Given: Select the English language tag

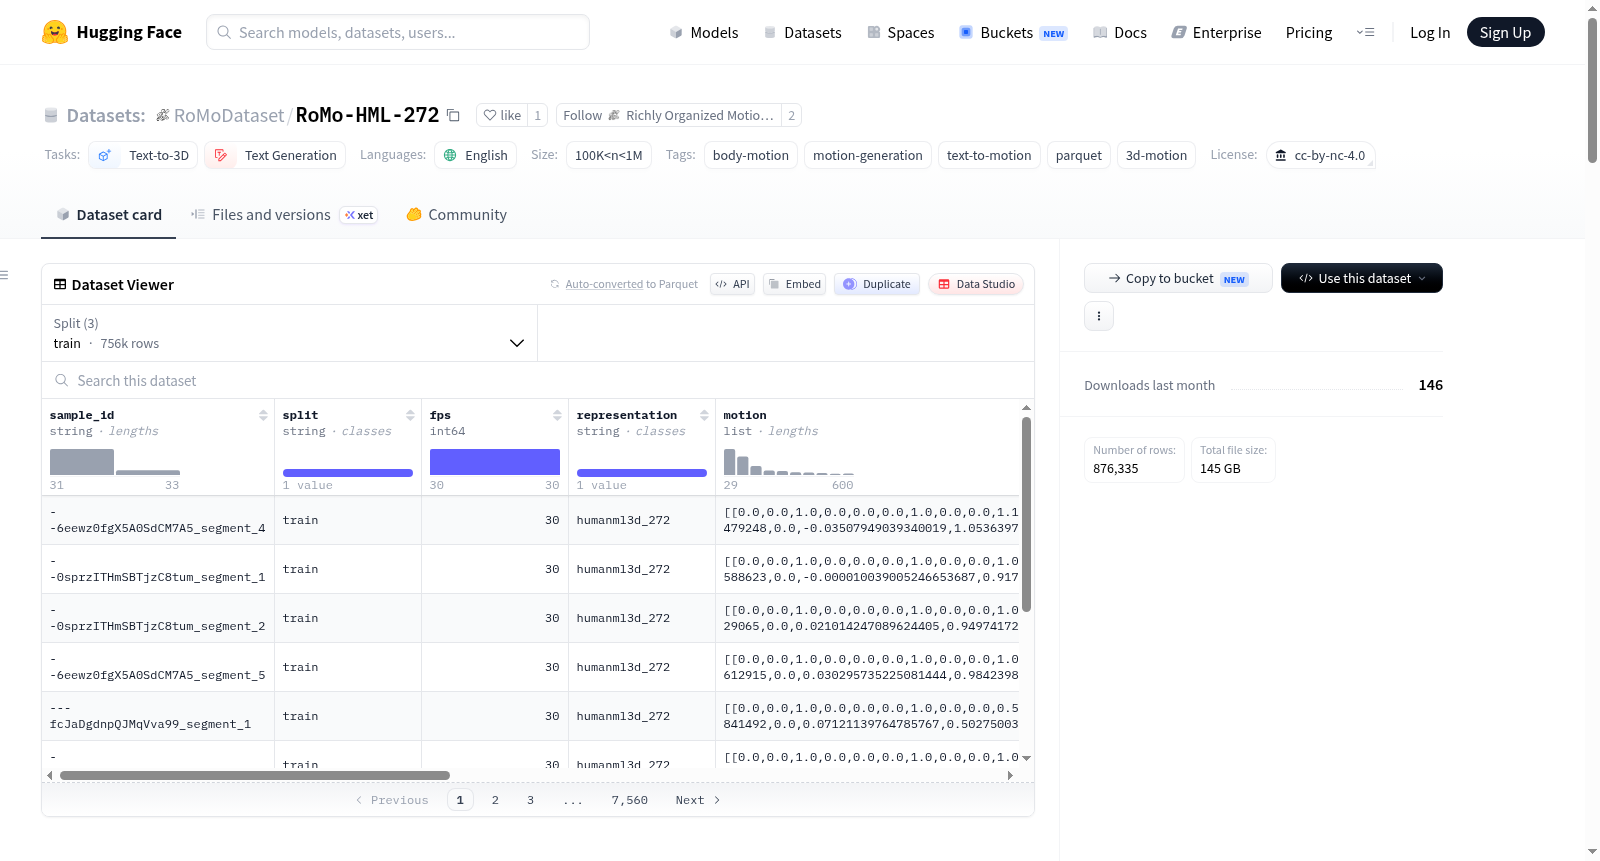Looking at the screenshot, I should coord(475,155).
